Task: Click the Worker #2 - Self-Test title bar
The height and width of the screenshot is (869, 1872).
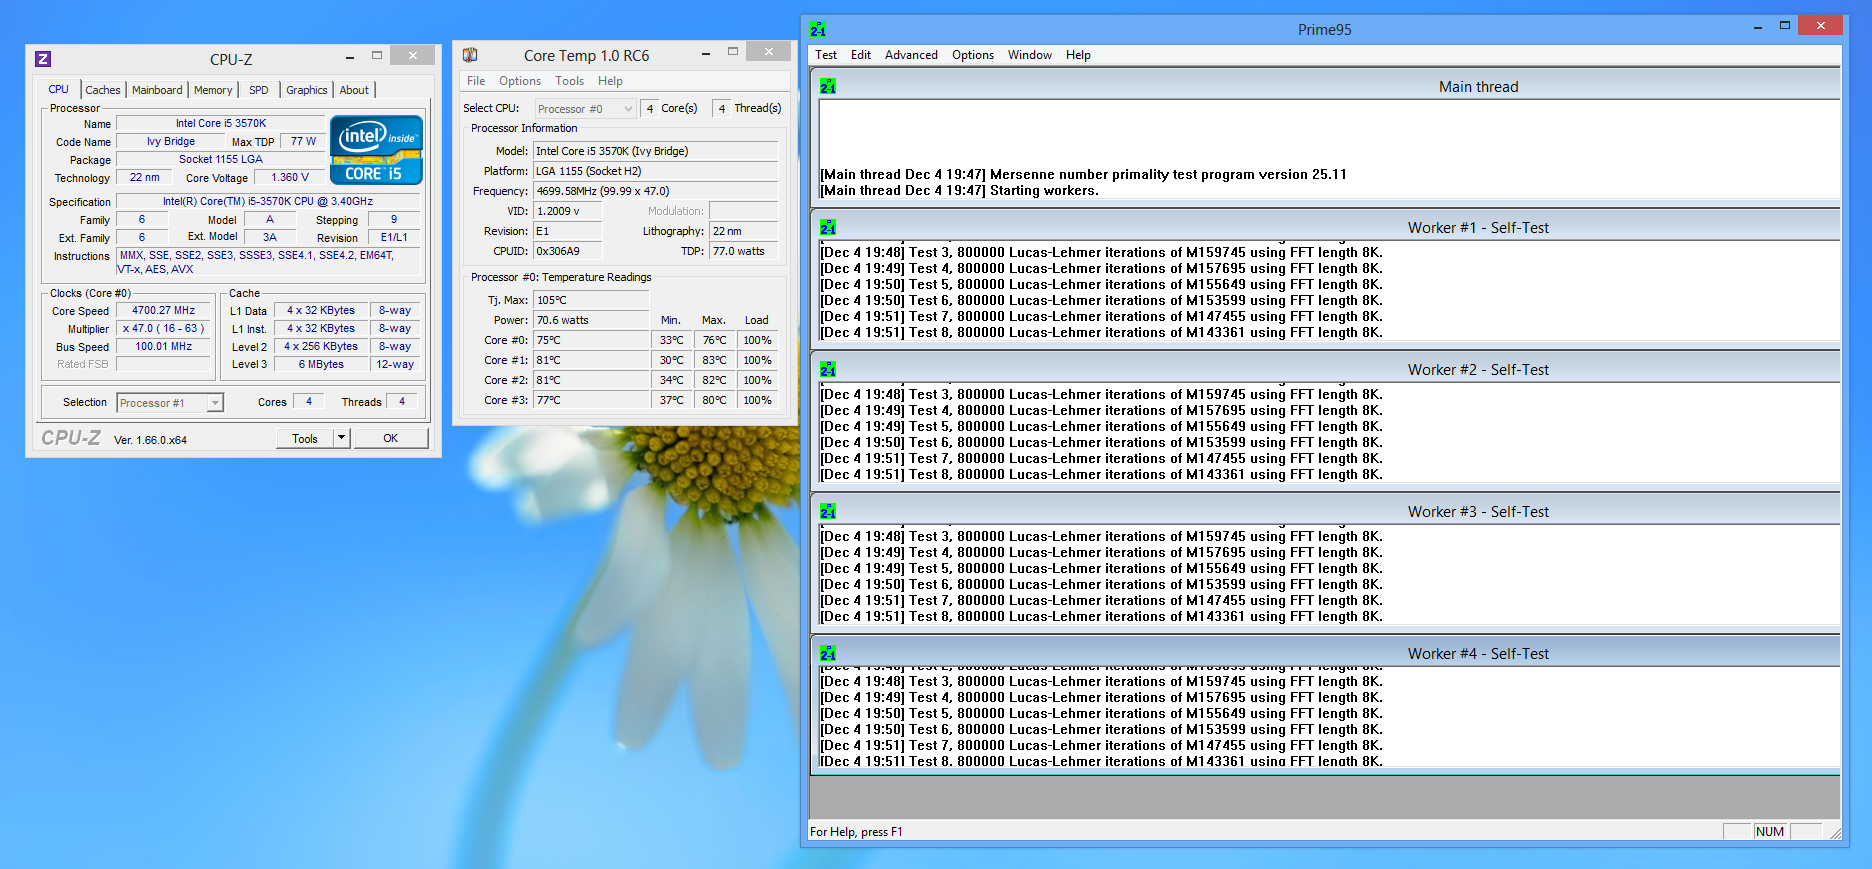Action: point(1326,369)
